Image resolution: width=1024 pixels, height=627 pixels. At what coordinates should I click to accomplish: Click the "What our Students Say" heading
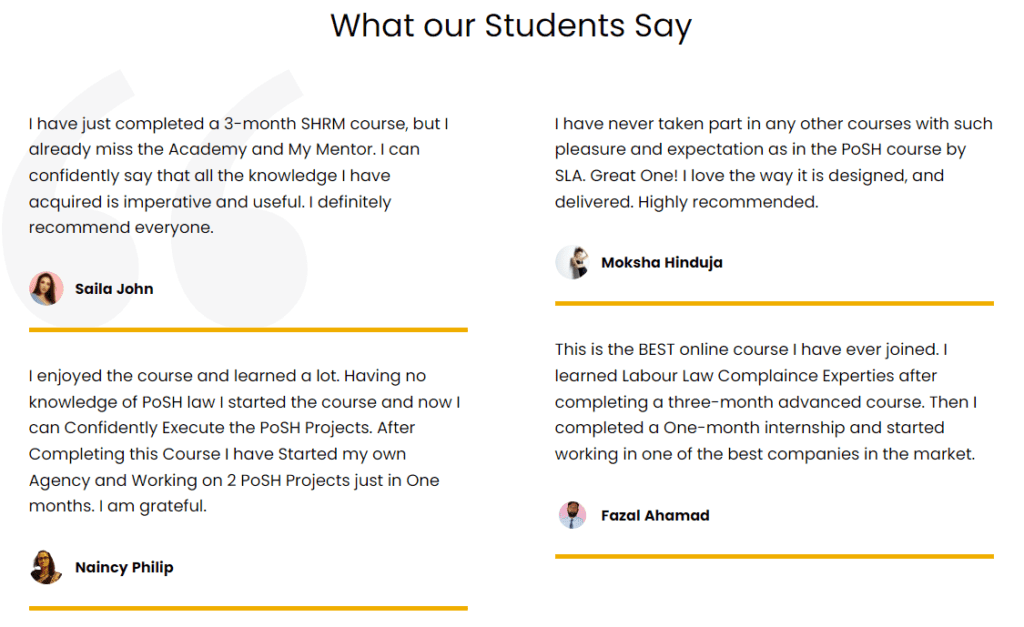coord(511,25)
